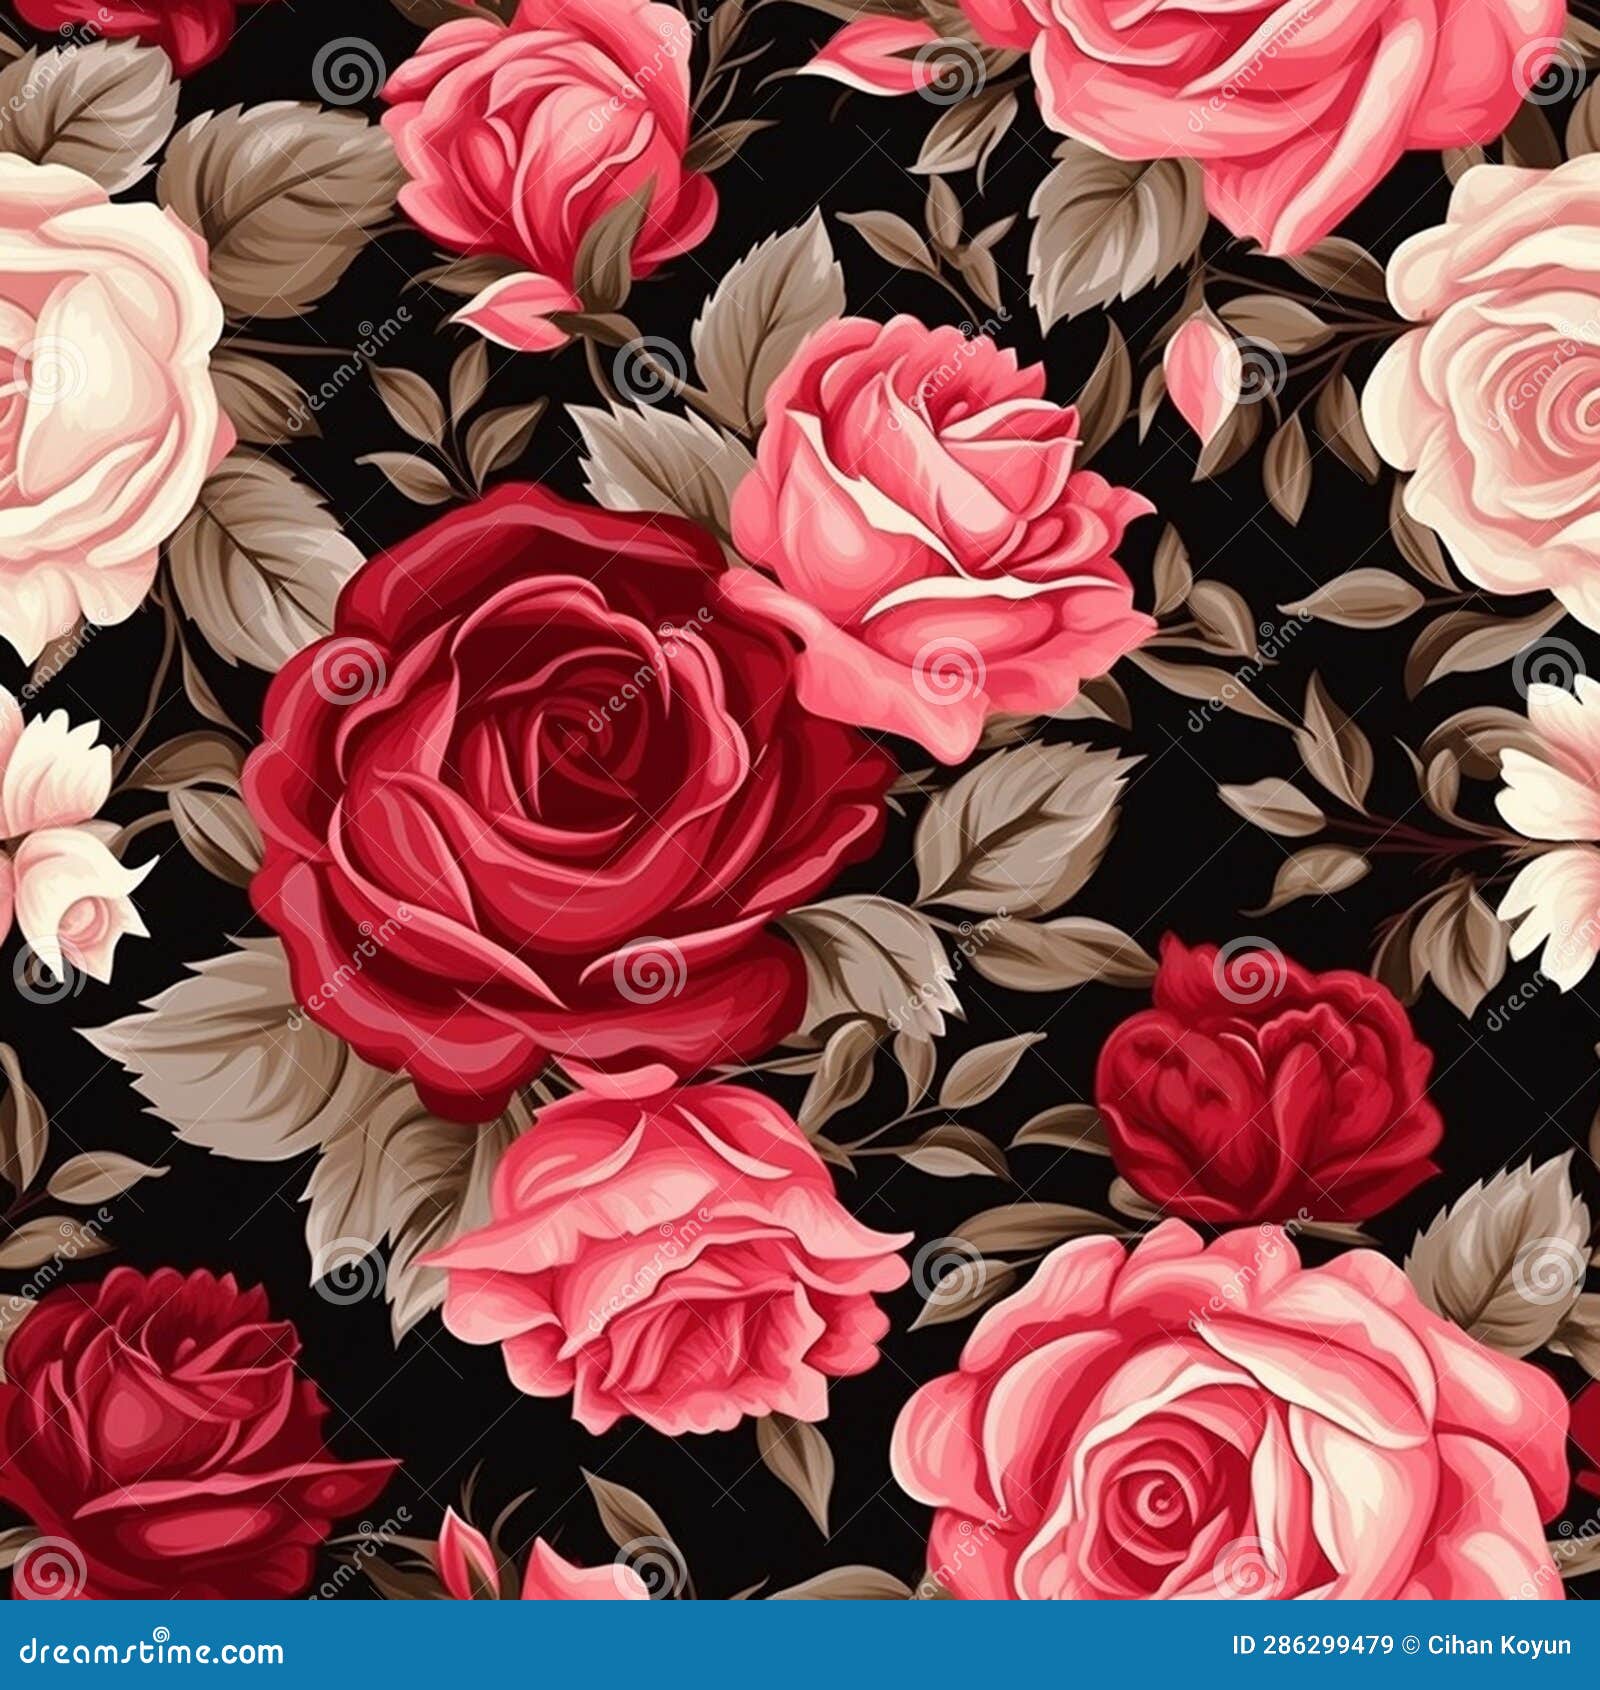1600x1690 pixels.
Task: Click the dreamstime.com logo in the footer
Action: point(150,1655)
